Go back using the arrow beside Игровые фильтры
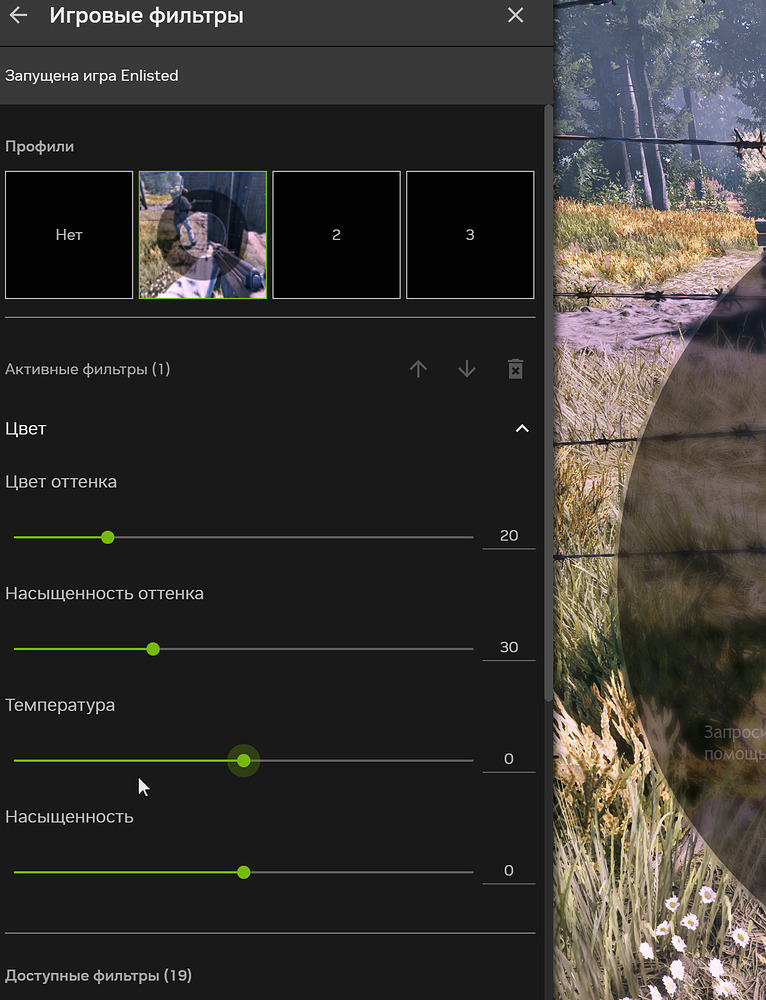 coord(18,15)
